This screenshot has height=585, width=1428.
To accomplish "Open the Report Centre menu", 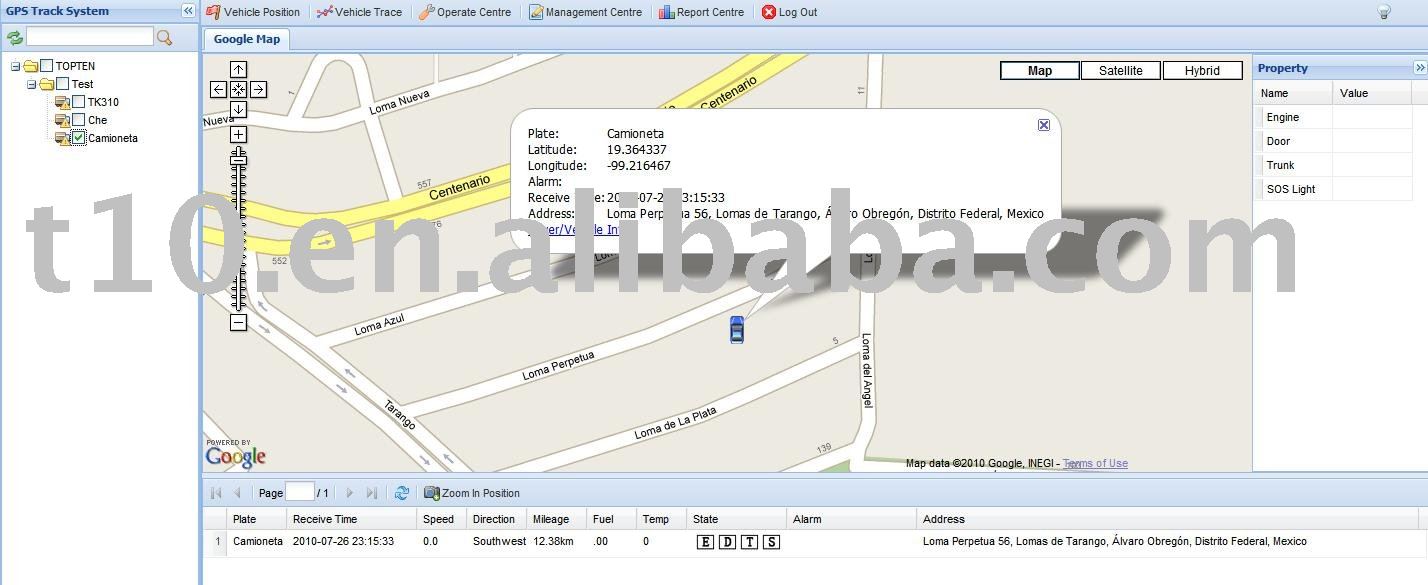I will (x=702, y=12).
